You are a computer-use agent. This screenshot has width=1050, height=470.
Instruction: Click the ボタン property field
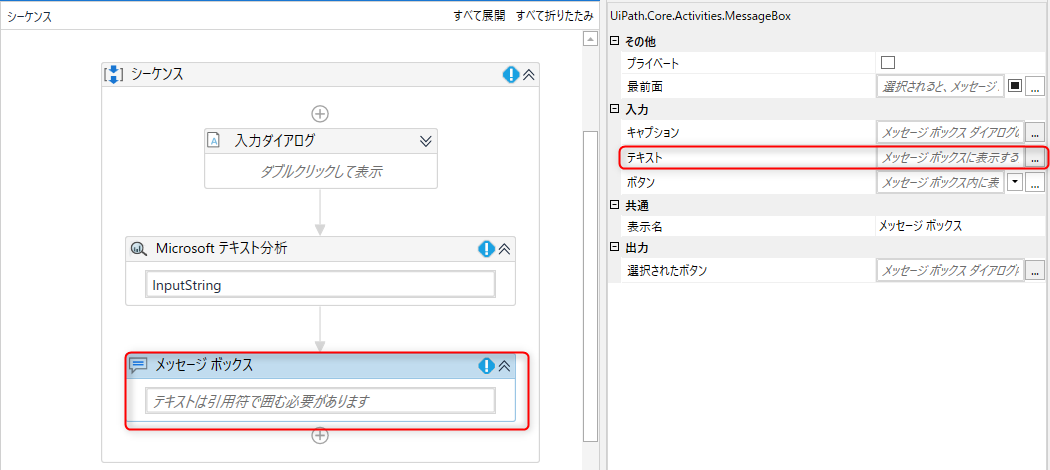[x=940, y=182]
